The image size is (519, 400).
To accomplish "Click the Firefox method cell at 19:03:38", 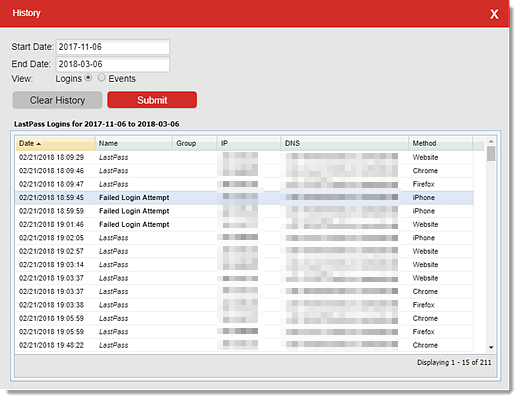I will pos(423,305).
